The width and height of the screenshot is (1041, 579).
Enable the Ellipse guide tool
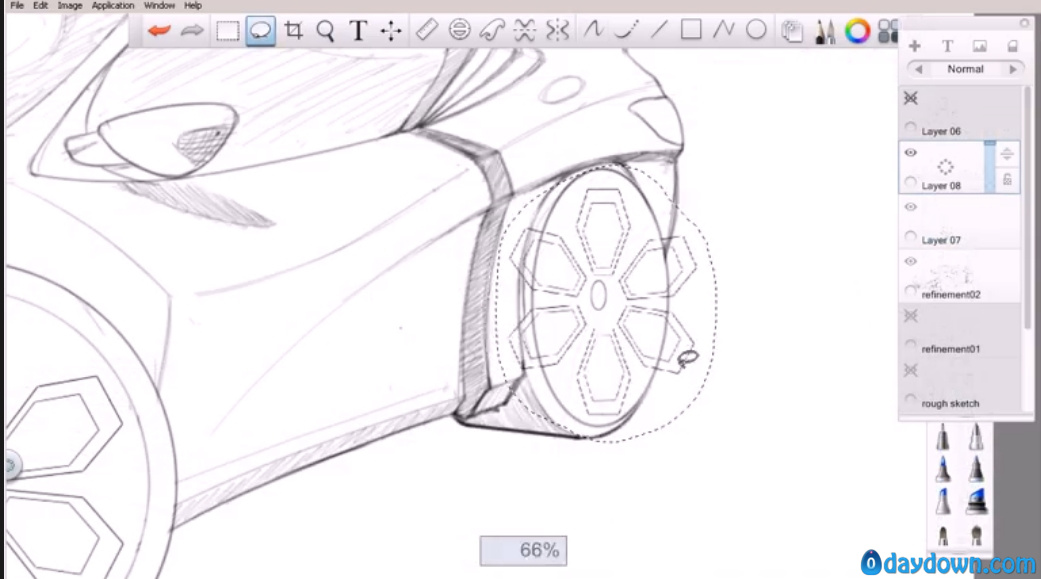[x=459, y=30]
